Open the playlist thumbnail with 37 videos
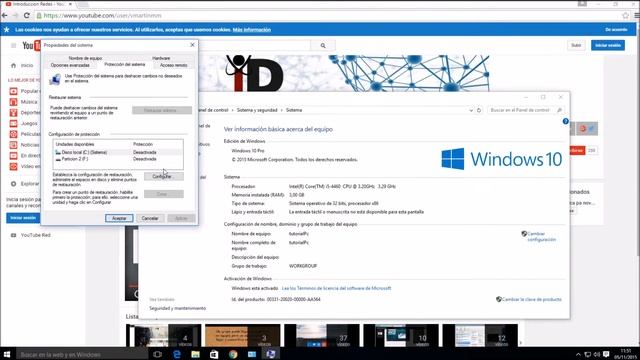This screenshot has height=360, width=640. click(x=322, y=336)
